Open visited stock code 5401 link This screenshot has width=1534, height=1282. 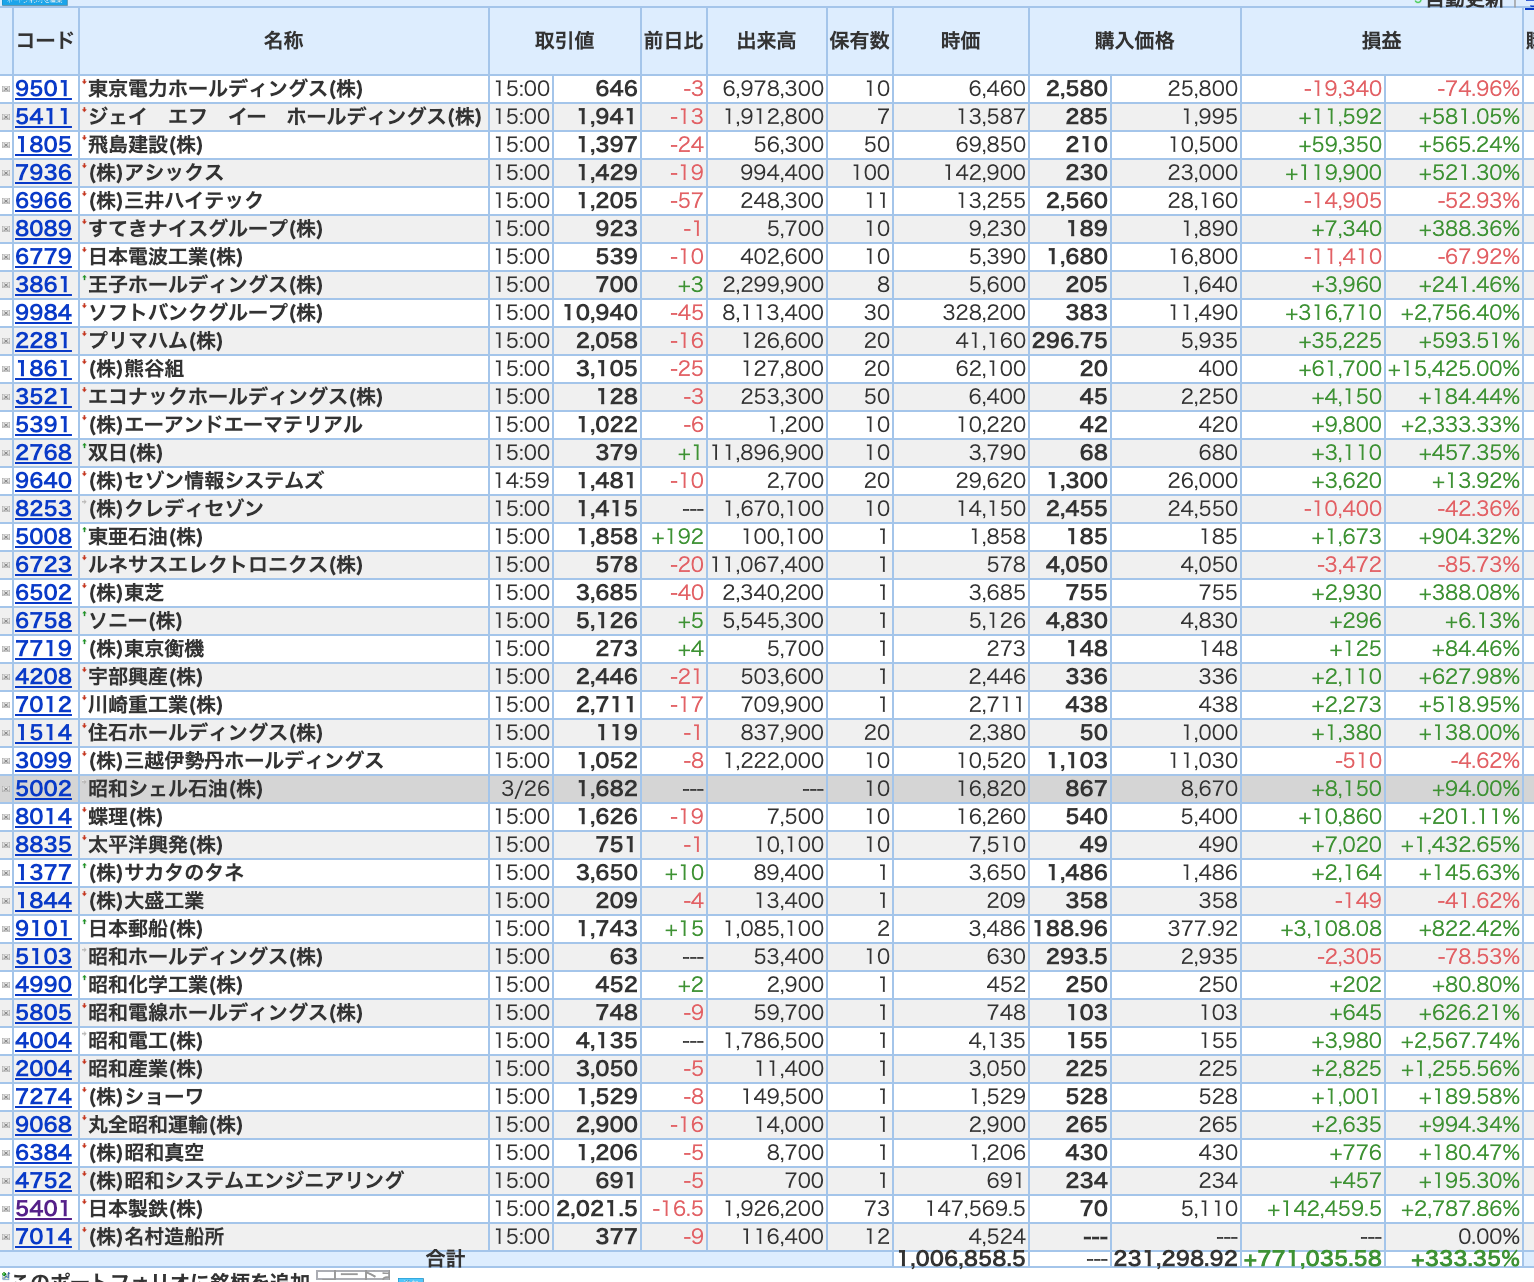click(43, 1209)
